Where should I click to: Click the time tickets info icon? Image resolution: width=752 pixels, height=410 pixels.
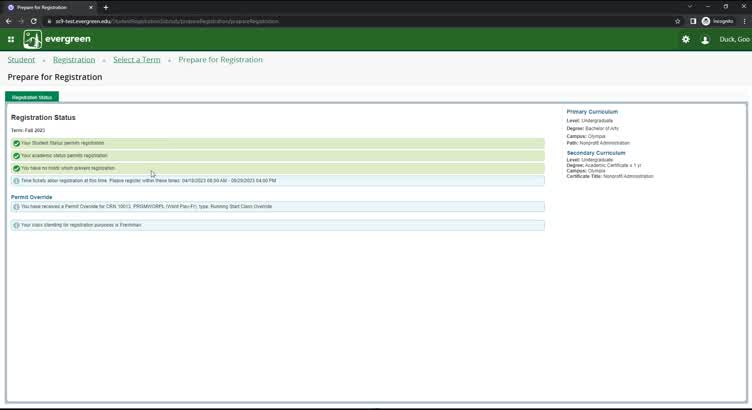pyautogui.click(x=16, y=181)
